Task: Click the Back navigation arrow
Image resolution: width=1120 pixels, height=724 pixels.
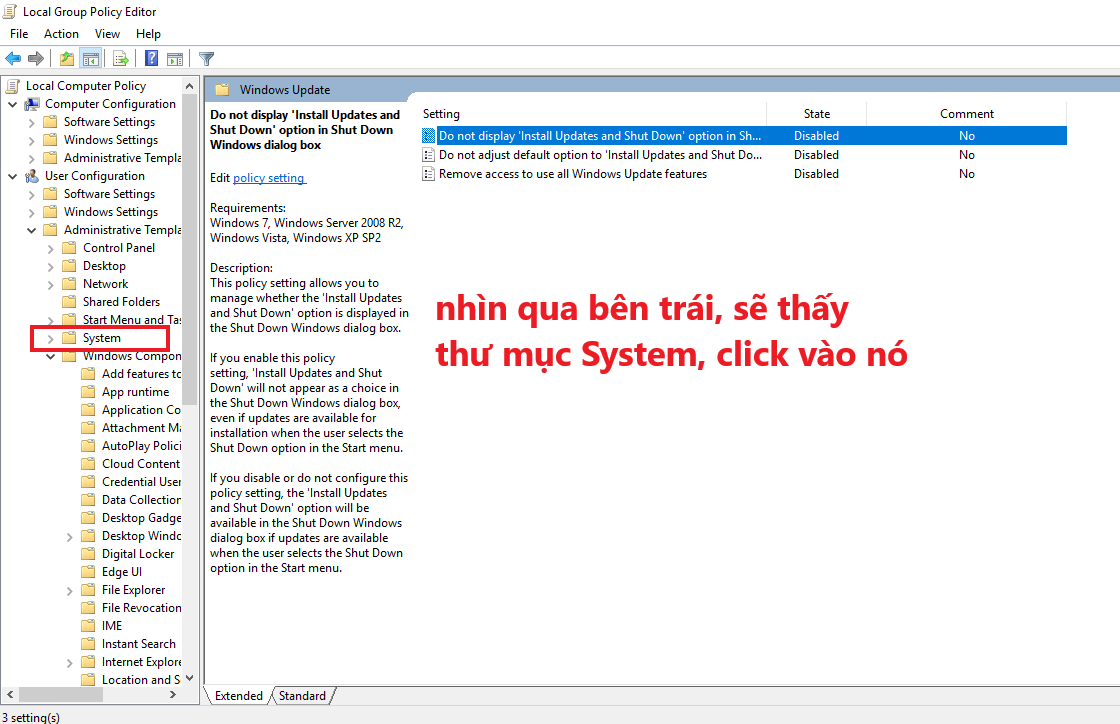Action: (13, 58)
